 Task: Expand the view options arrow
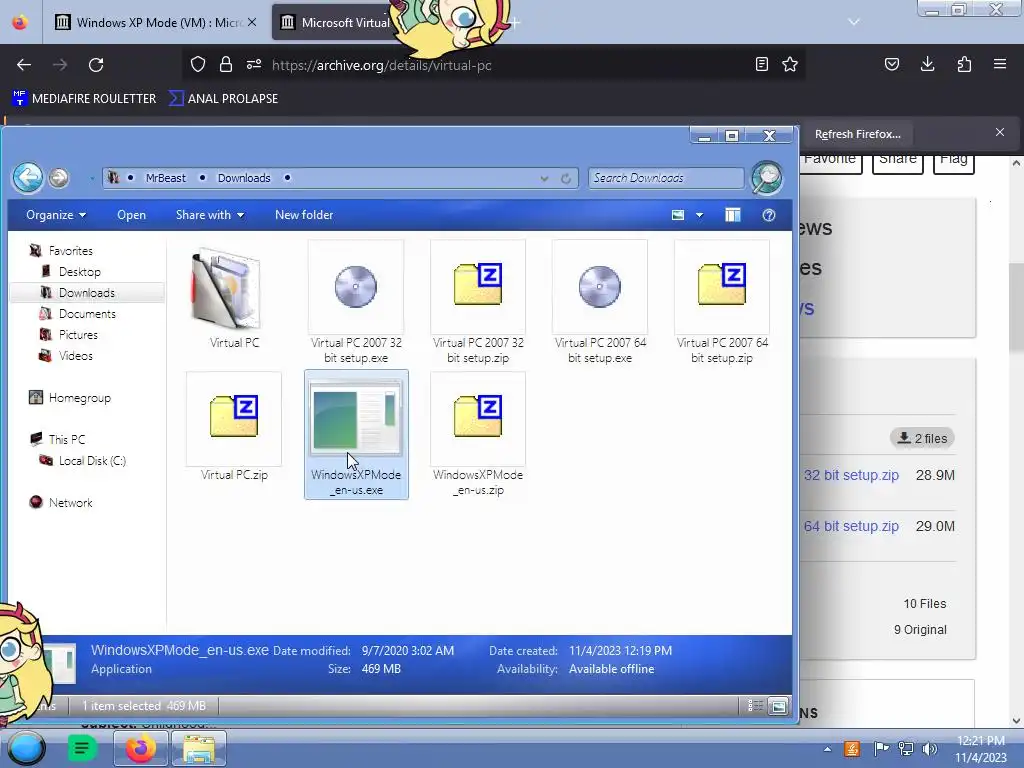point(699,215)
